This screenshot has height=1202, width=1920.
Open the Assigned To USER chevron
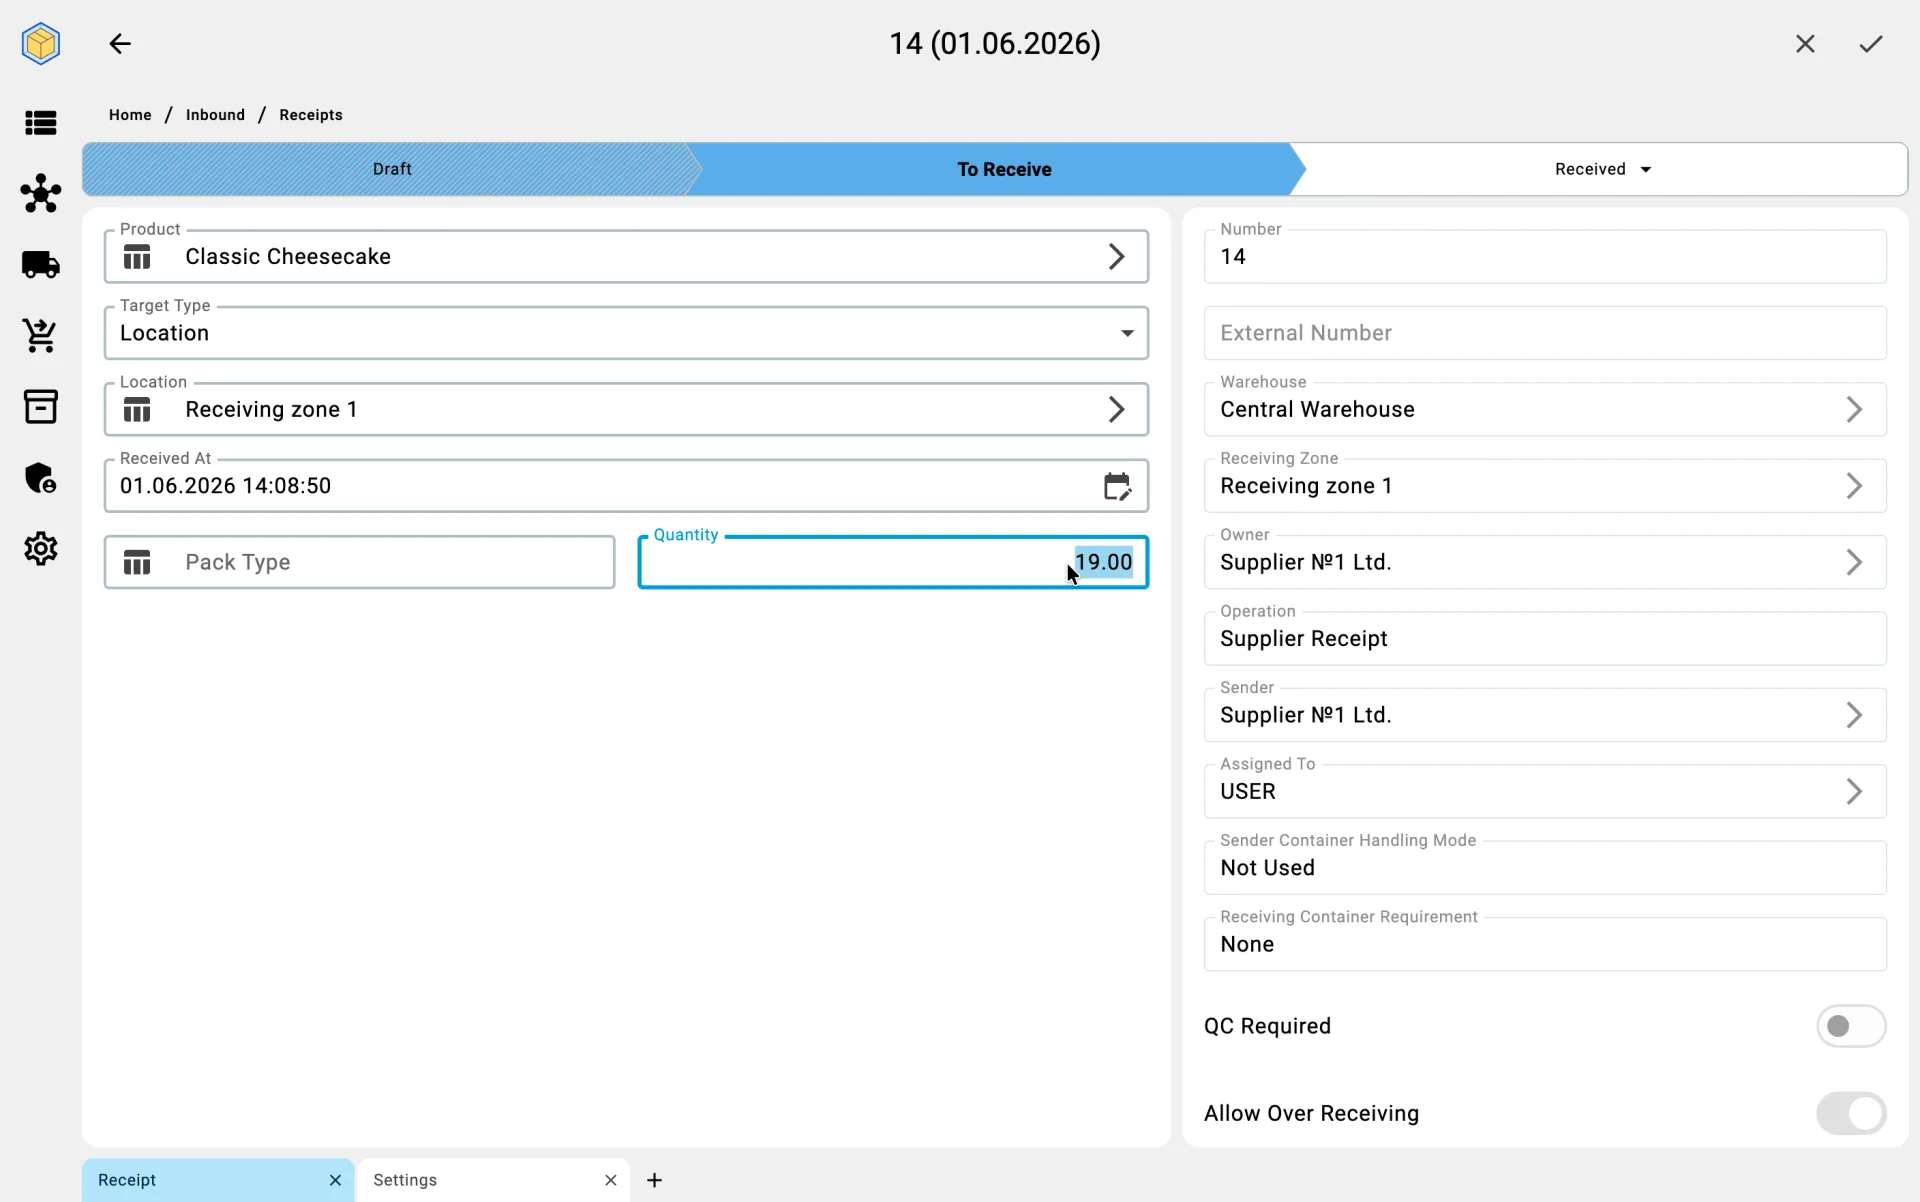coord(1854,792)
